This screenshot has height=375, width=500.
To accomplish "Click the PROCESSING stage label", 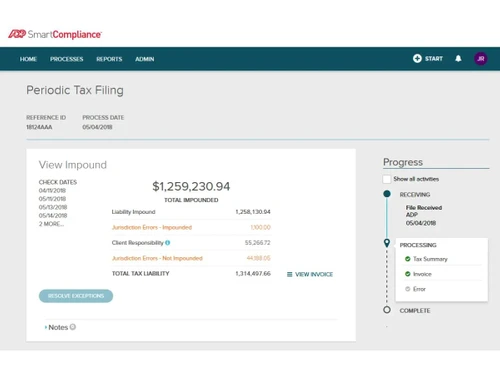I will (418, 245).
